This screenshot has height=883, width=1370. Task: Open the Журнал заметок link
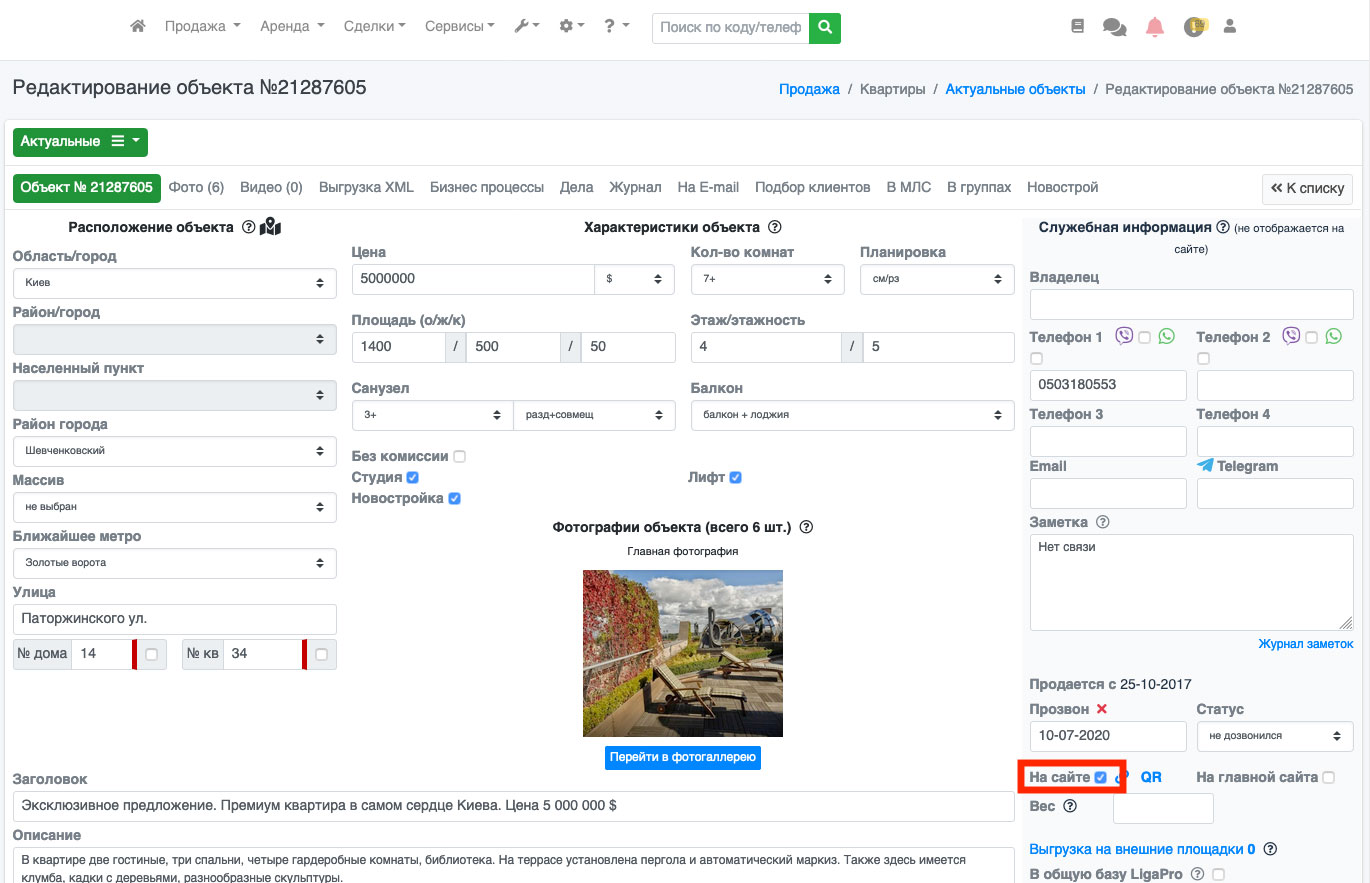(x=1305, y=644)
